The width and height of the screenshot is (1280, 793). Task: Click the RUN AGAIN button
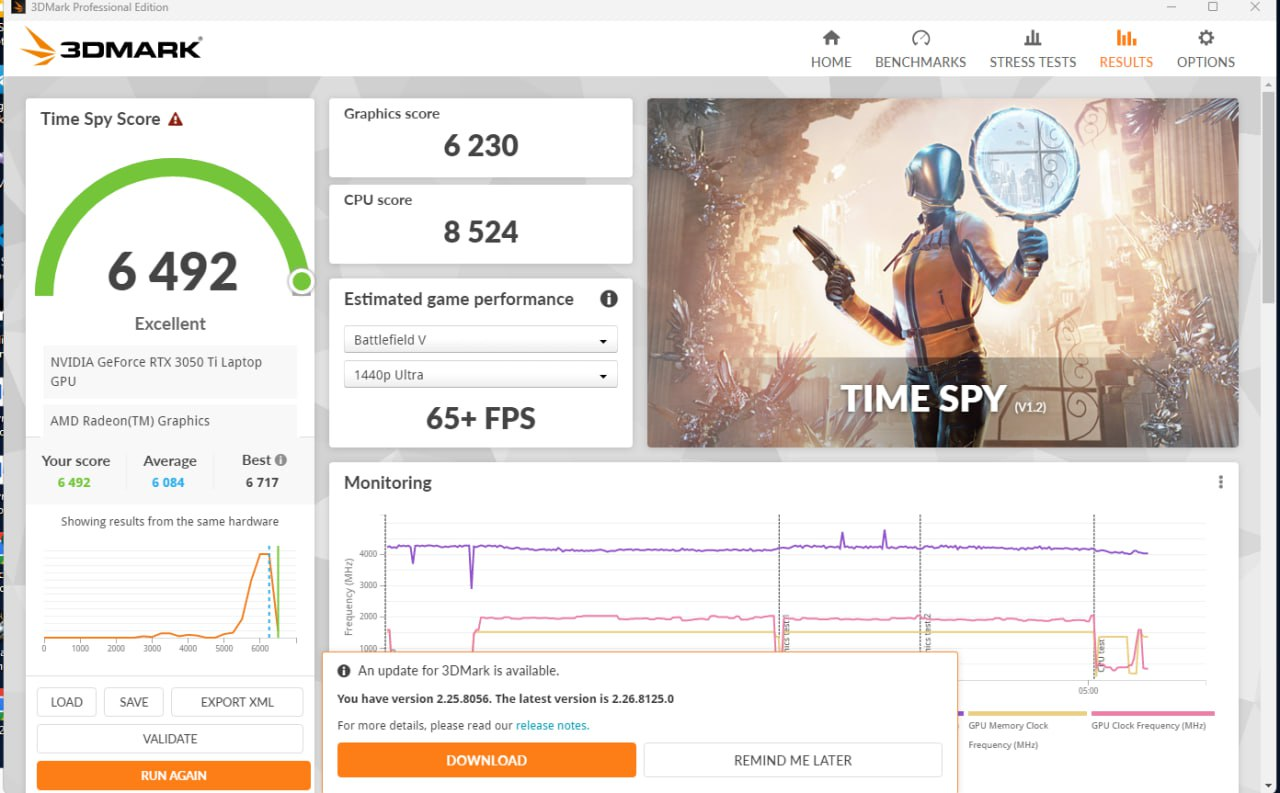[174, 775]
